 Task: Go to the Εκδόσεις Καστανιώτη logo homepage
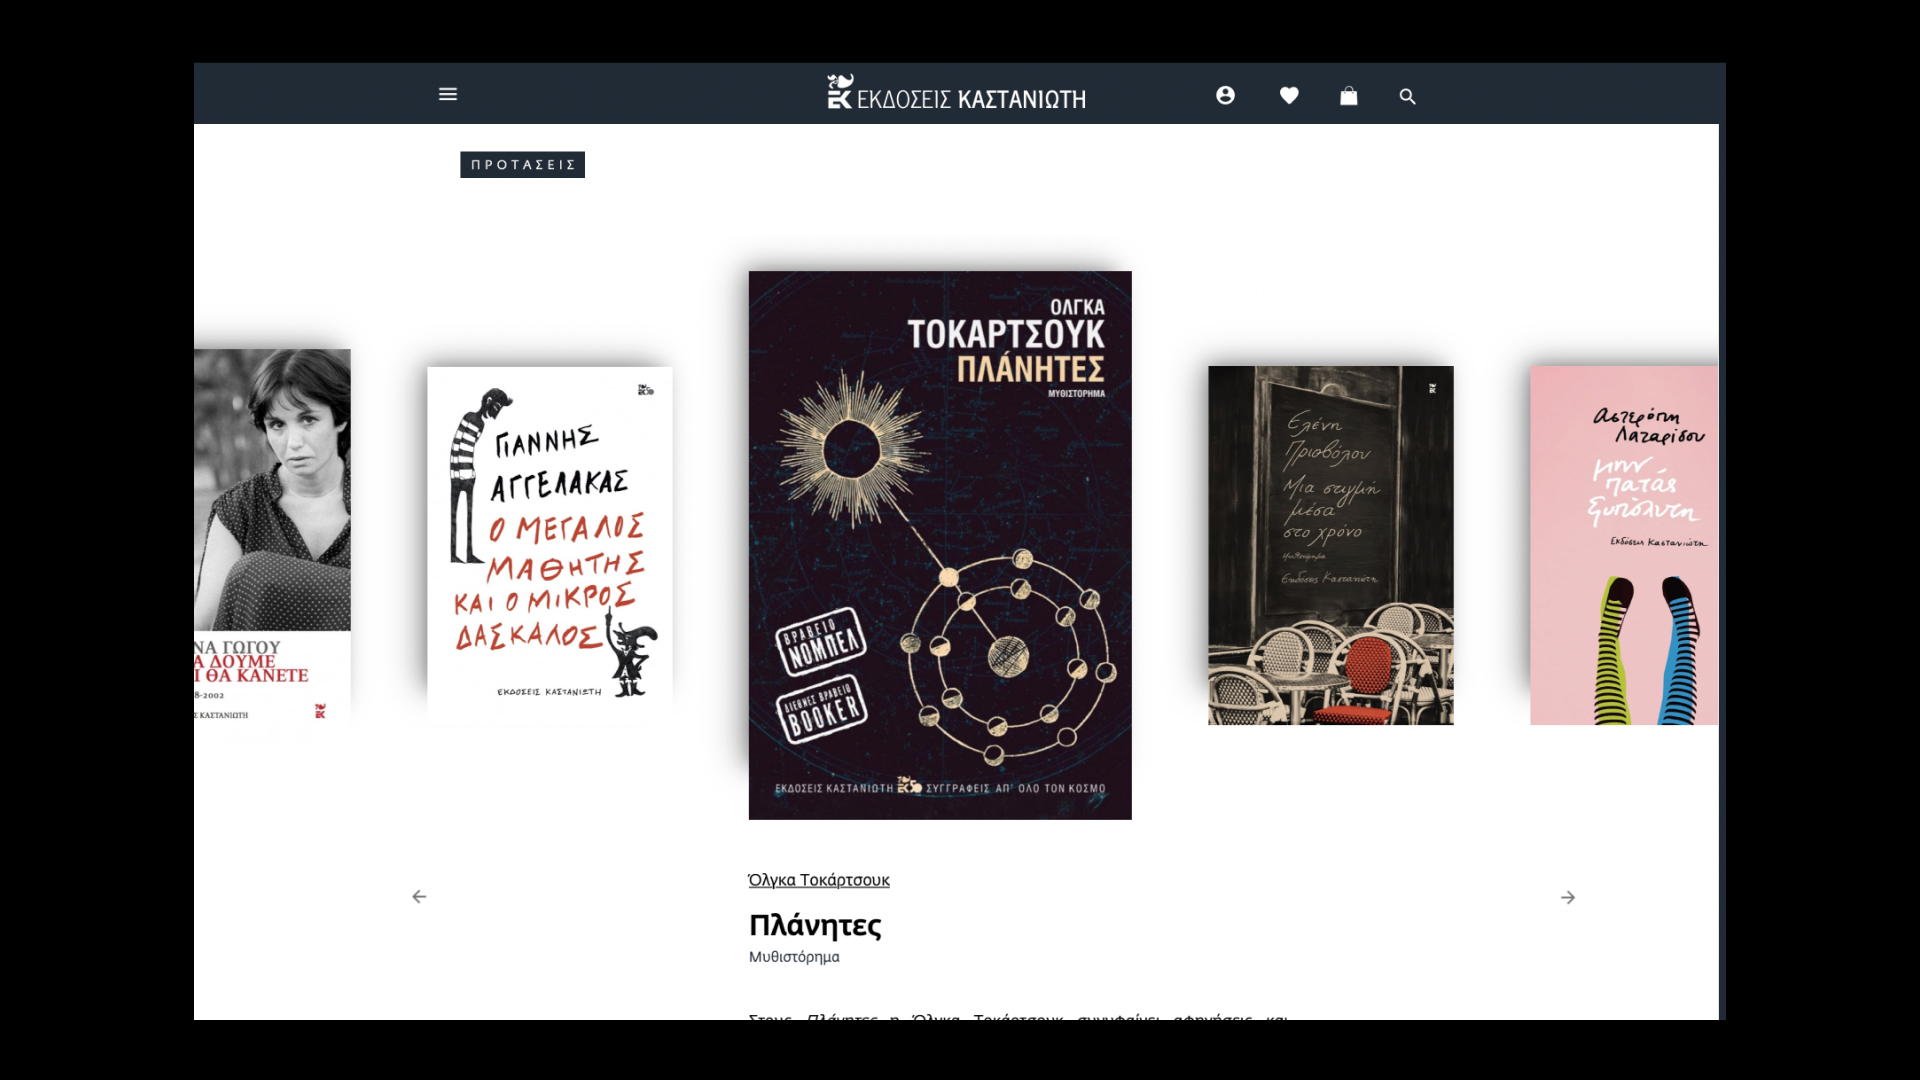[956, 92]
